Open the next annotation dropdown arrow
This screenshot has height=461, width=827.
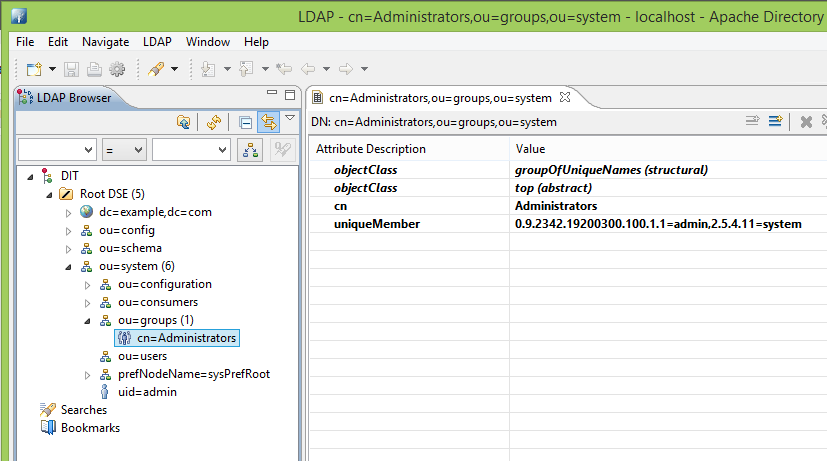[227, 69]
